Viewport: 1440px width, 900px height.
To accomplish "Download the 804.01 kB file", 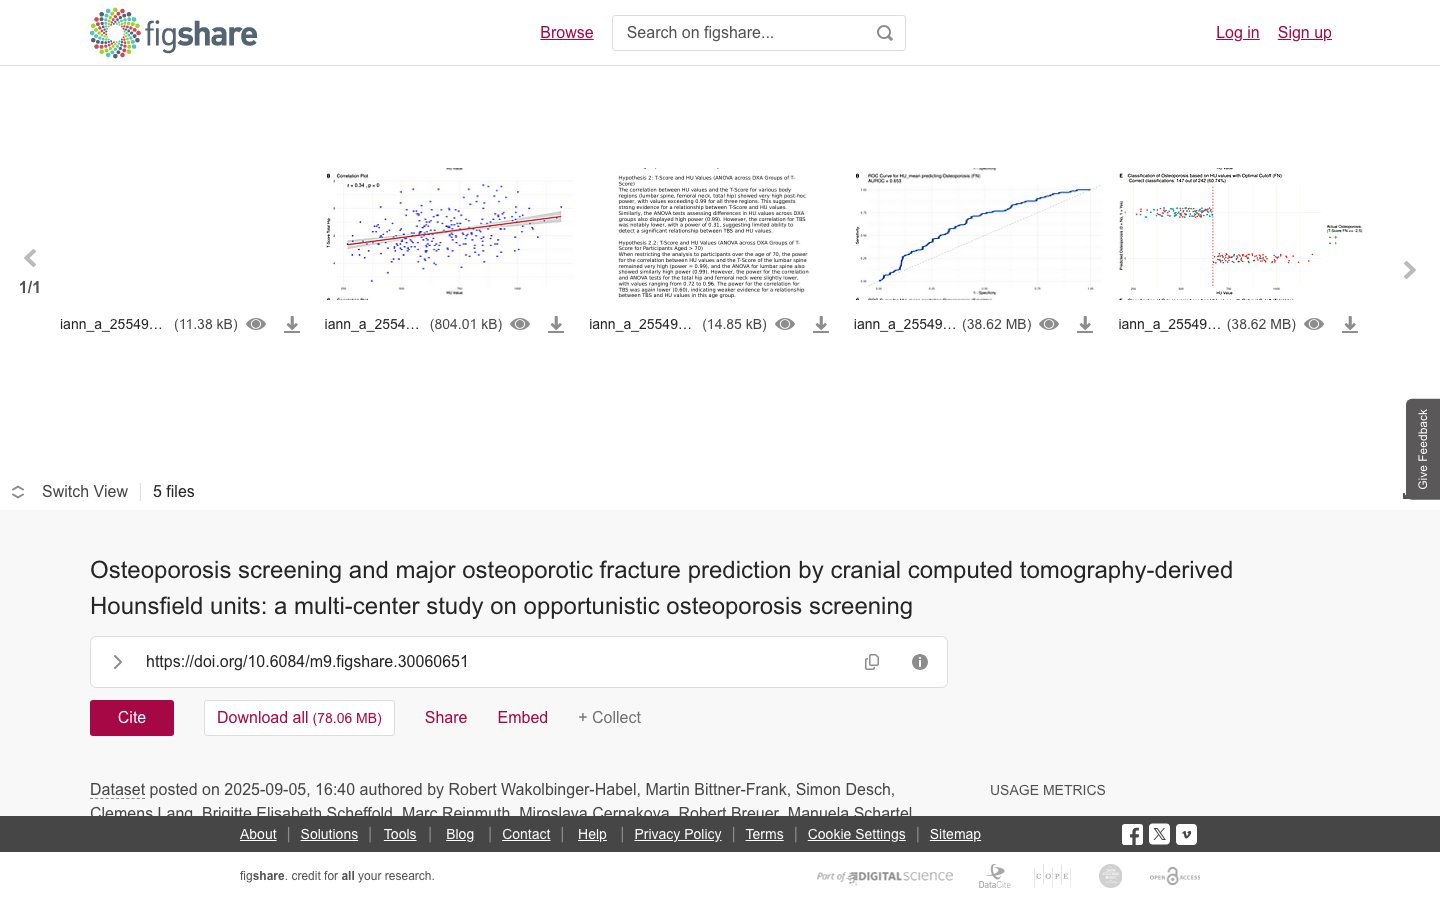I will coord(556,324).
